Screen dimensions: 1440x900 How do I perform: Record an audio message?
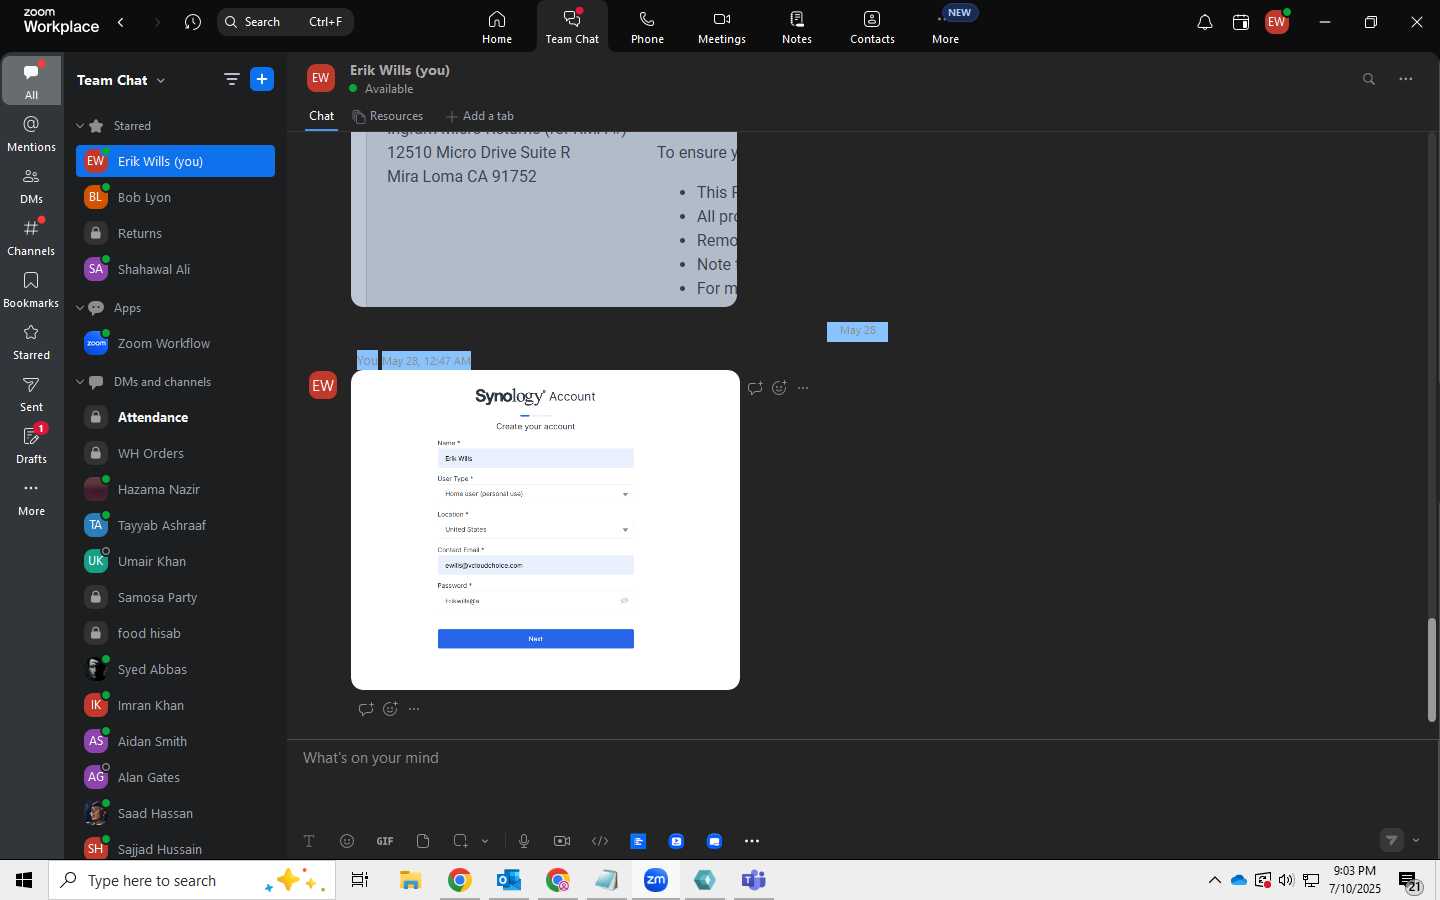(x=523, y=841)
